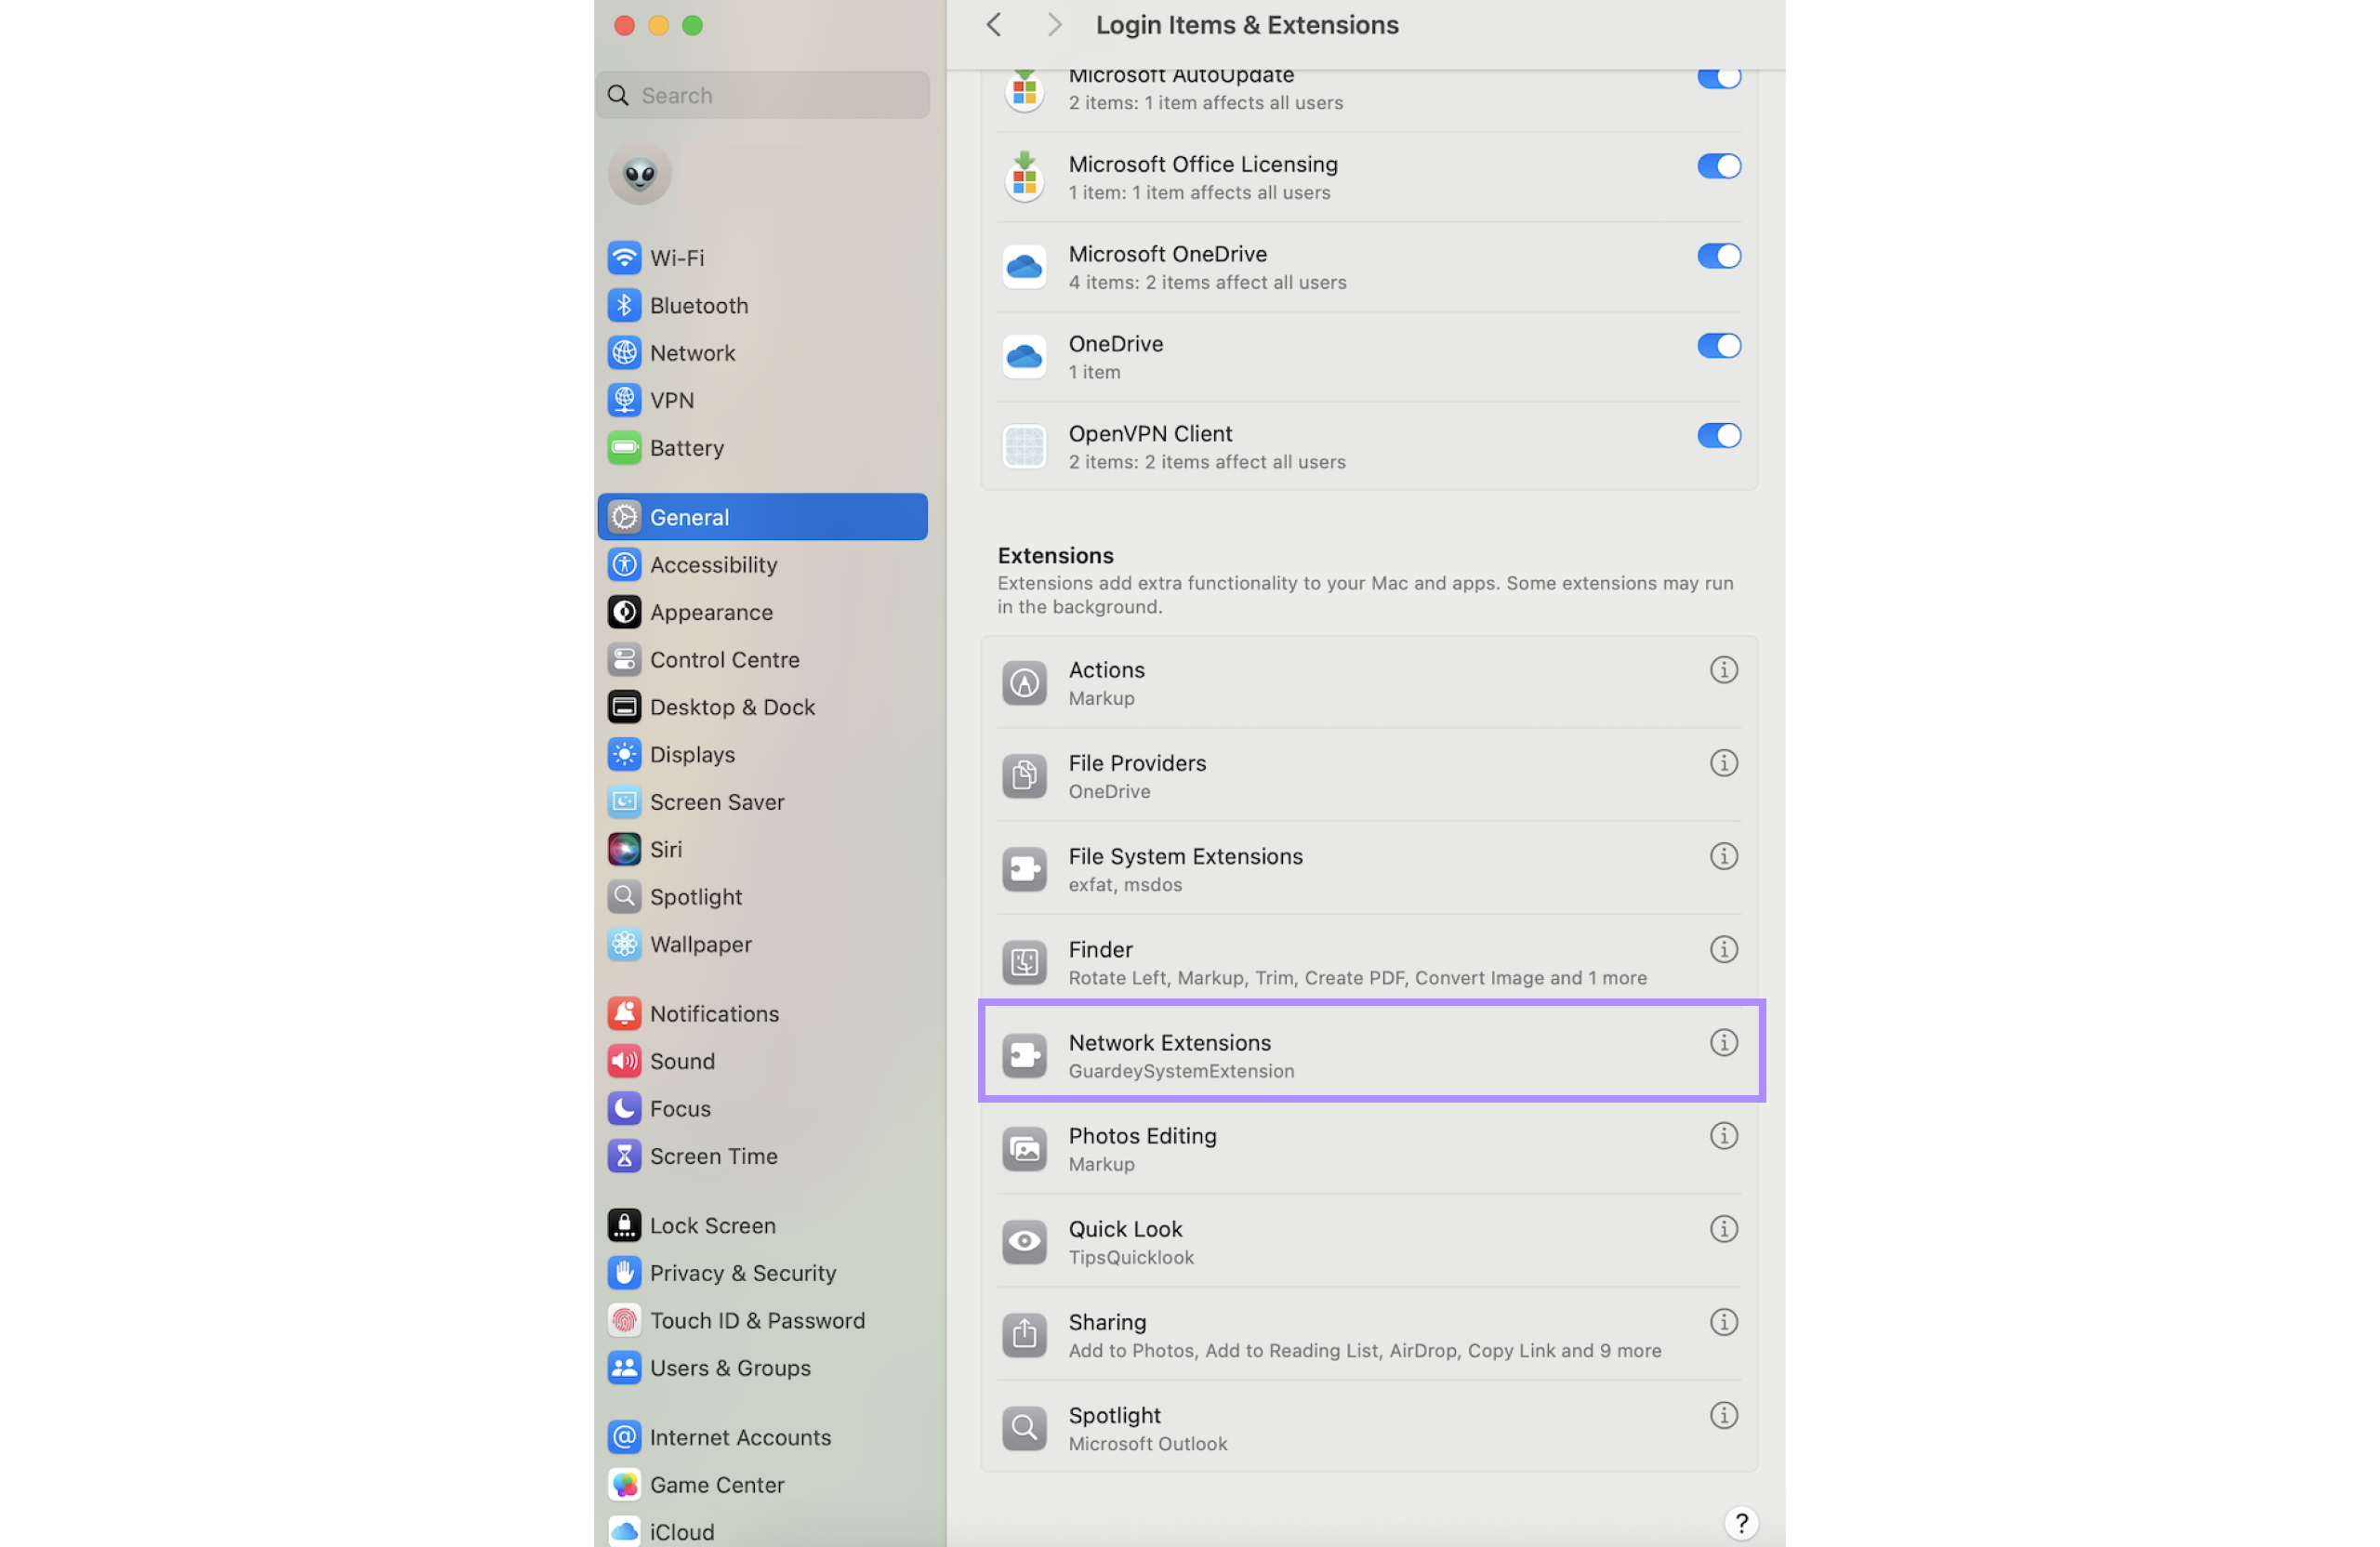Viewport: 2380px width, 1547px height.
Task: Click the Quick Look eye icon
Action: (x=1024, y=1241)
